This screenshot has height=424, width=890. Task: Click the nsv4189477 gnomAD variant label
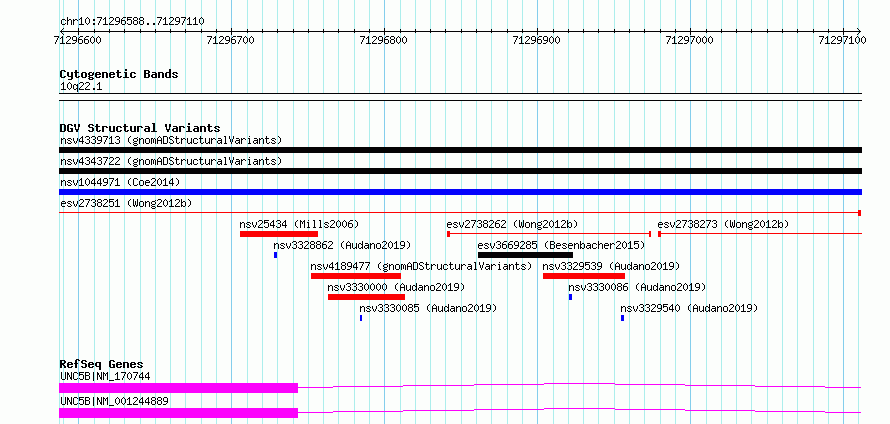[x=421, y=266]
